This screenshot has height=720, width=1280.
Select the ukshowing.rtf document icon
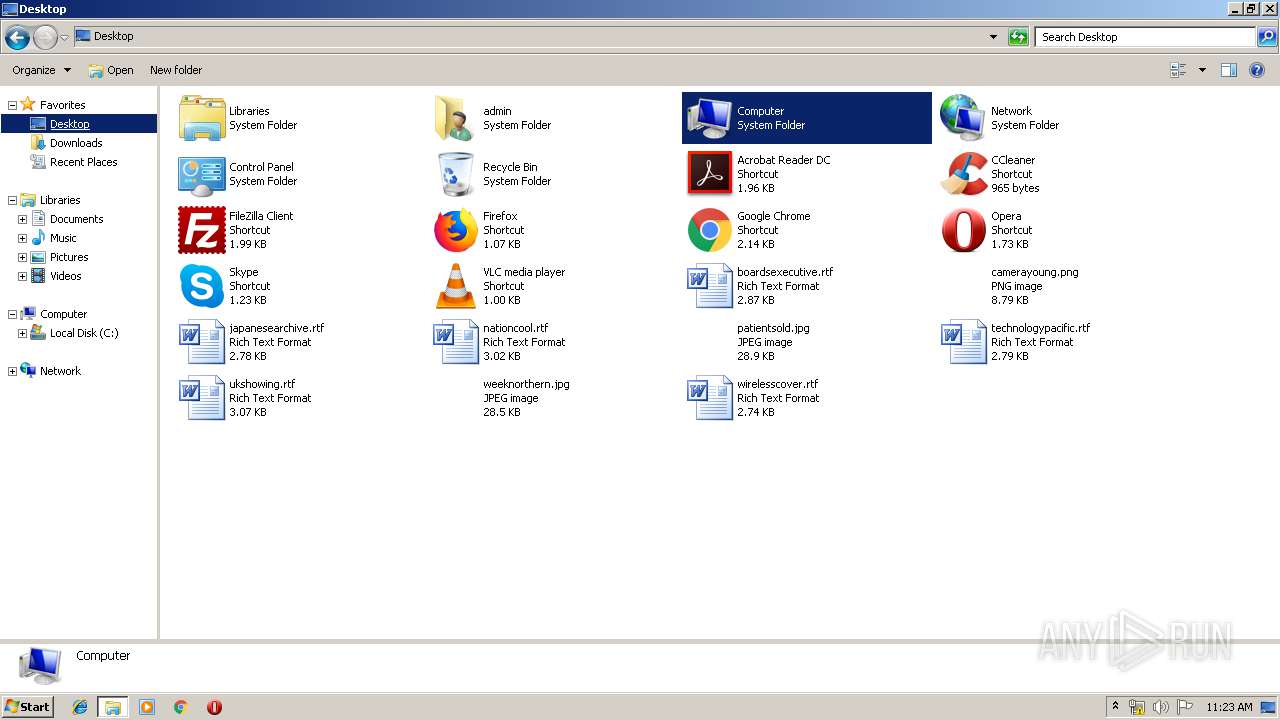point(202,398)
